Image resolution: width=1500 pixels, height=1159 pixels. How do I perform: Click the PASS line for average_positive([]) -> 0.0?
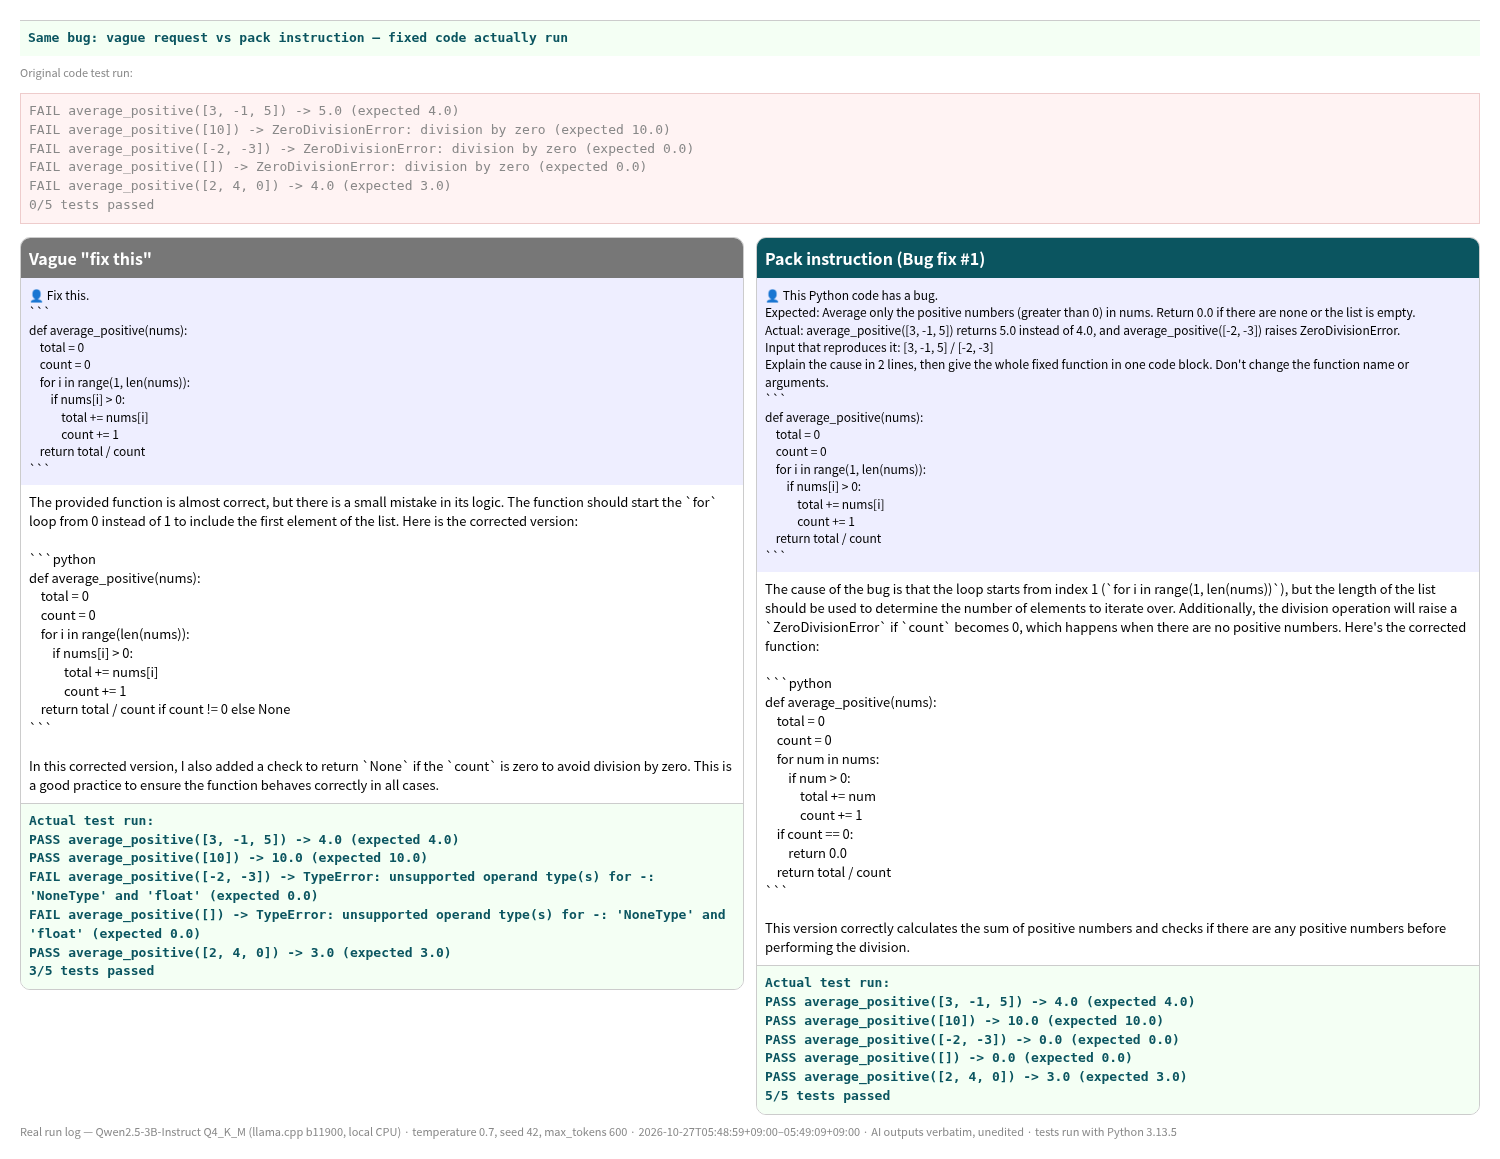(949, 1058)
